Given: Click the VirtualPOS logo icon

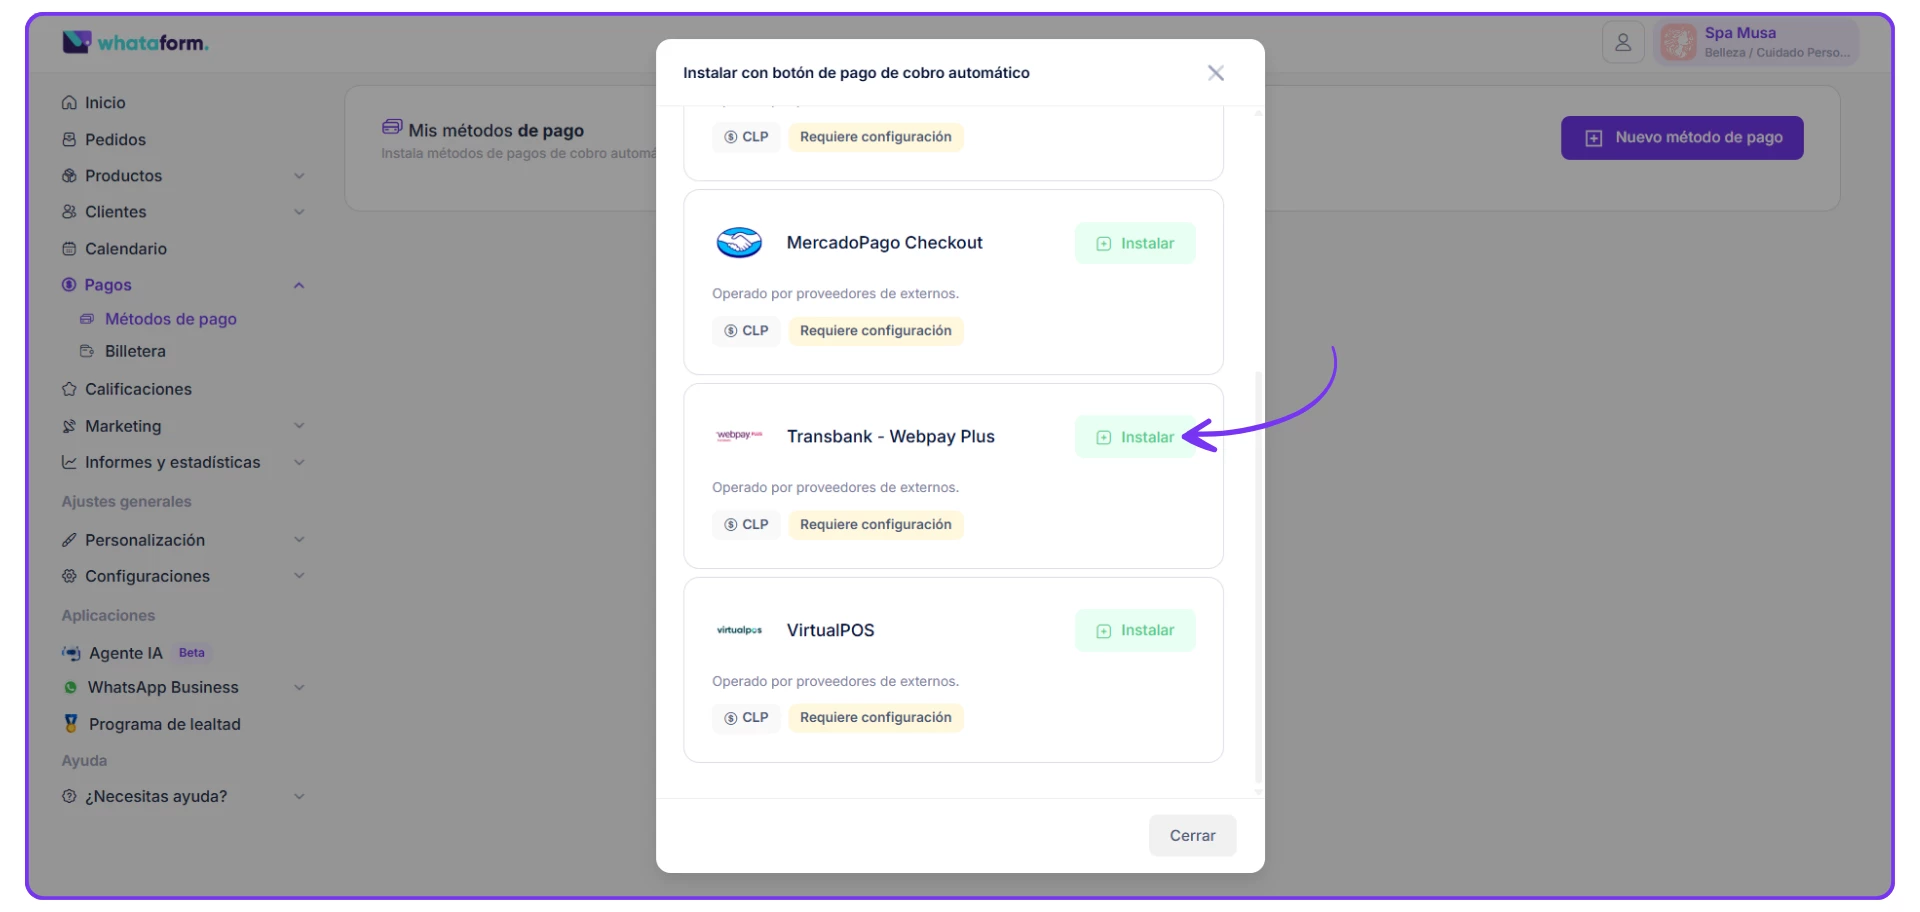Looking at the screenshot, I should click(739, 630).
